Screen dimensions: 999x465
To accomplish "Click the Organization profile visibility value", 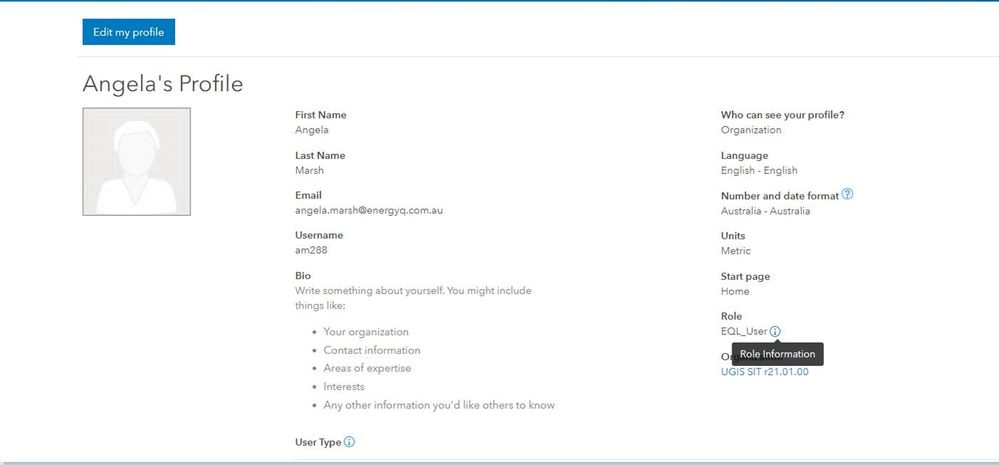I will (751, 130).
